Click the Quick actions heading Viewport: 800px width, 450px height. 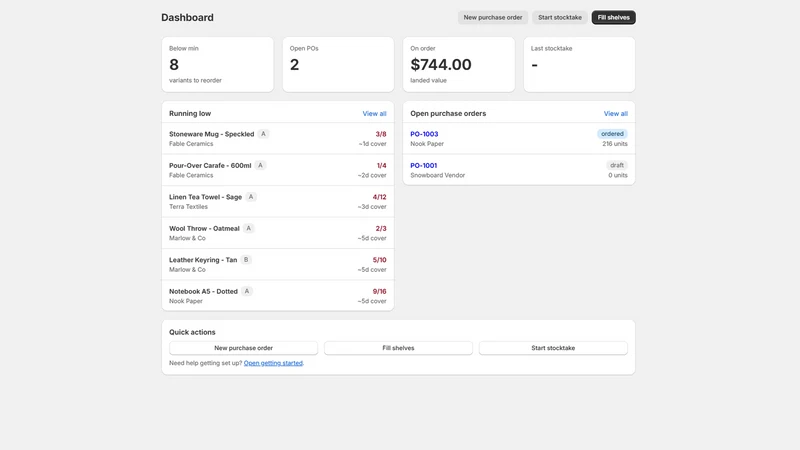(192, 332)
